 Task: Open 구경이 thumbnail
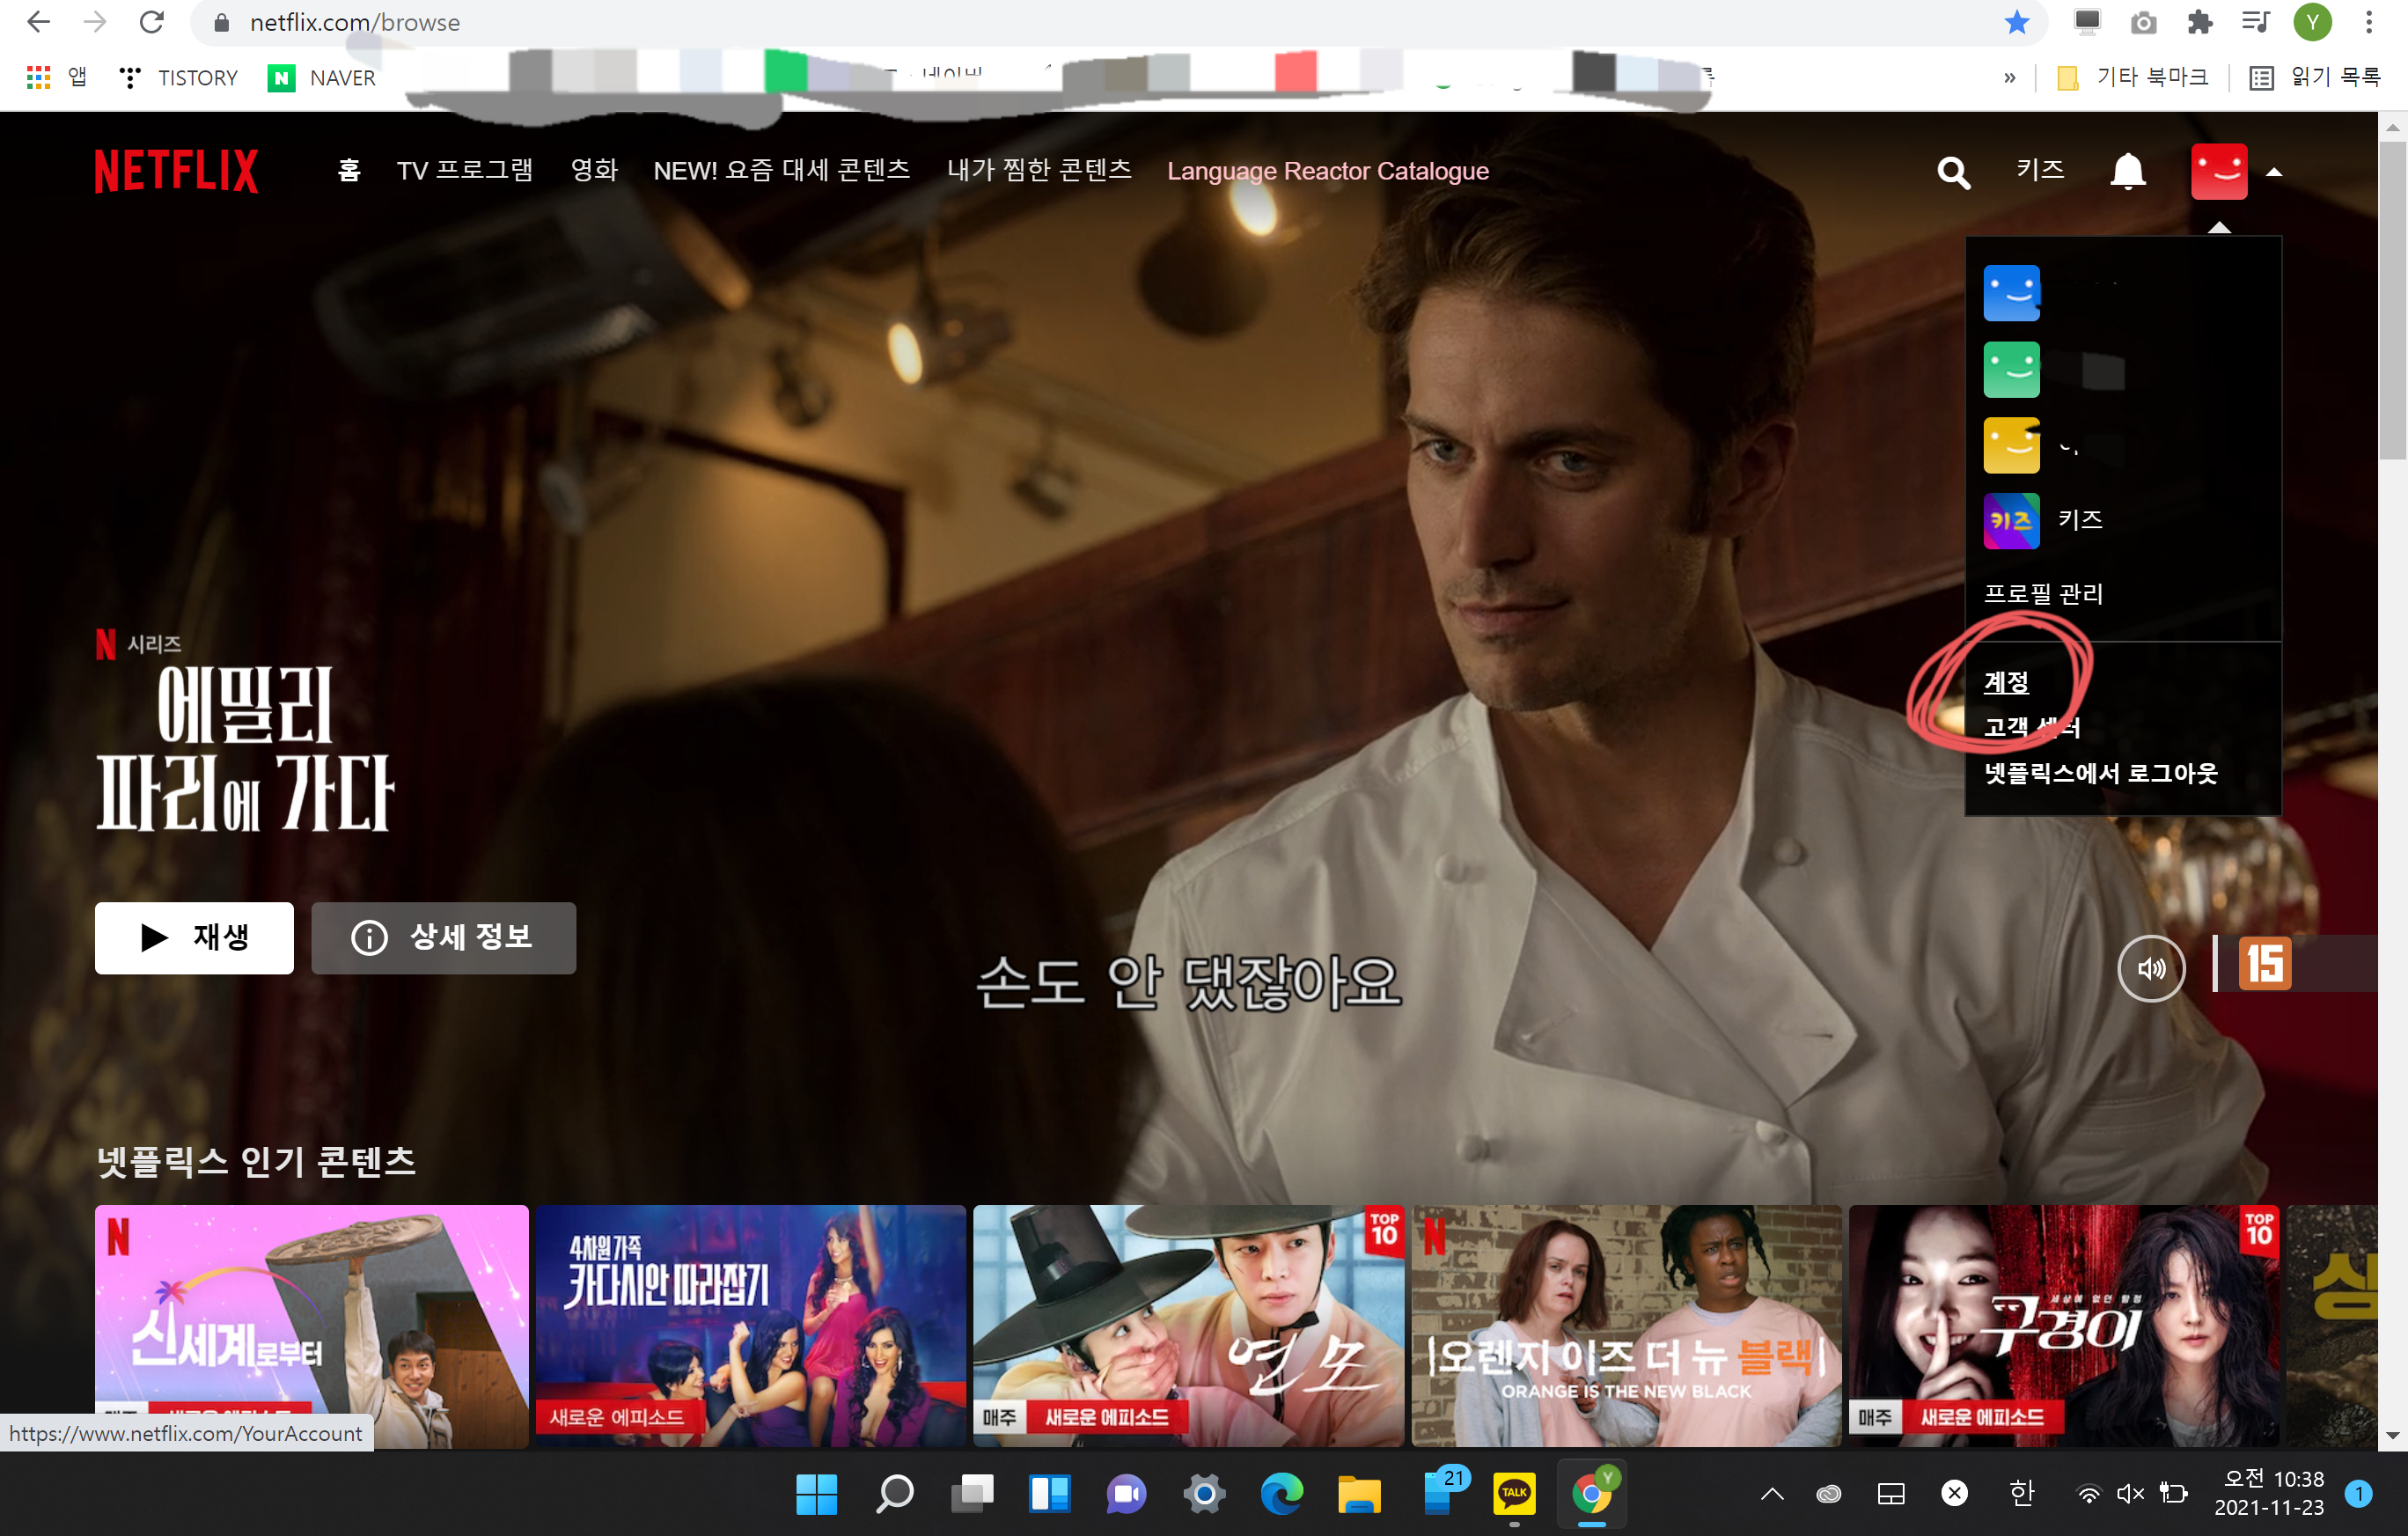pyautogui.click(x=2064, y=1325)
